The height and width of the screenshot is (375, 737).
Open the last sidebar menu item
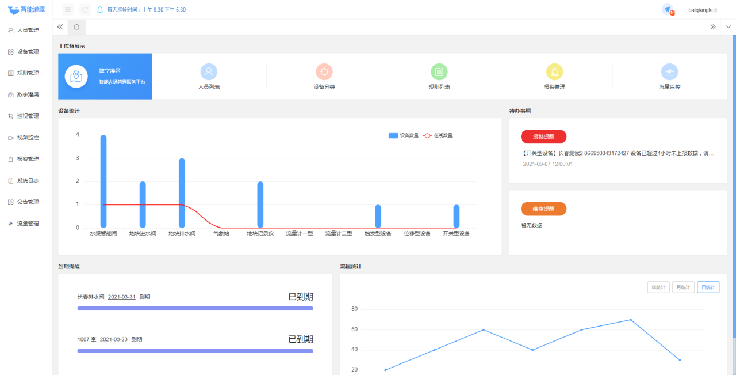(26, 223)
